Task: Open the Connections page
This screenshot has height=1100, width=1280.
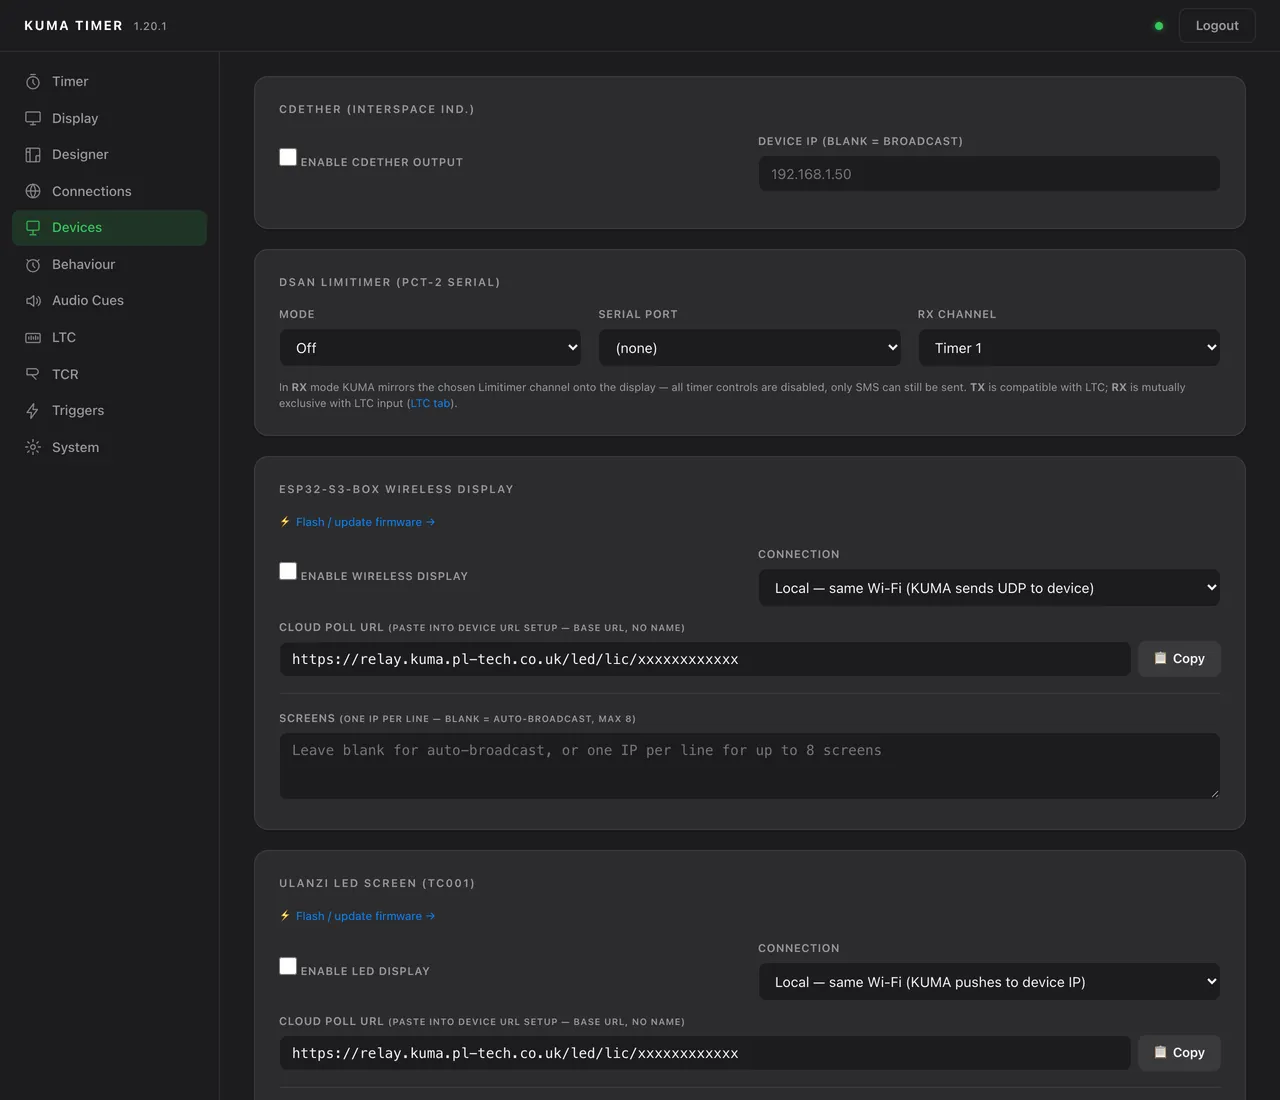Action: click(x=109, y=191)
